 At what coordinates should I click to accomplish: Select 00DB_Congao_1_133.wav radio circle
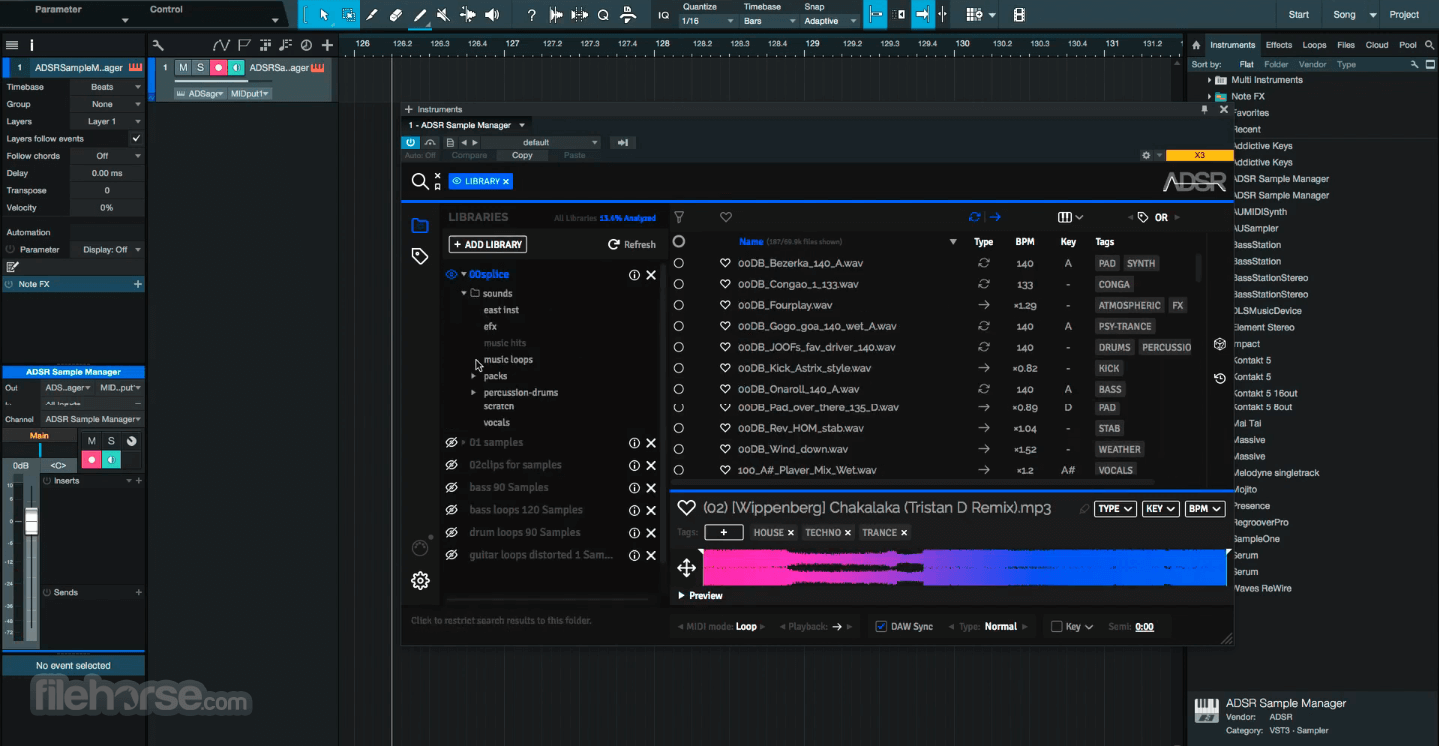pyautogui.click(x=679, y=284)
